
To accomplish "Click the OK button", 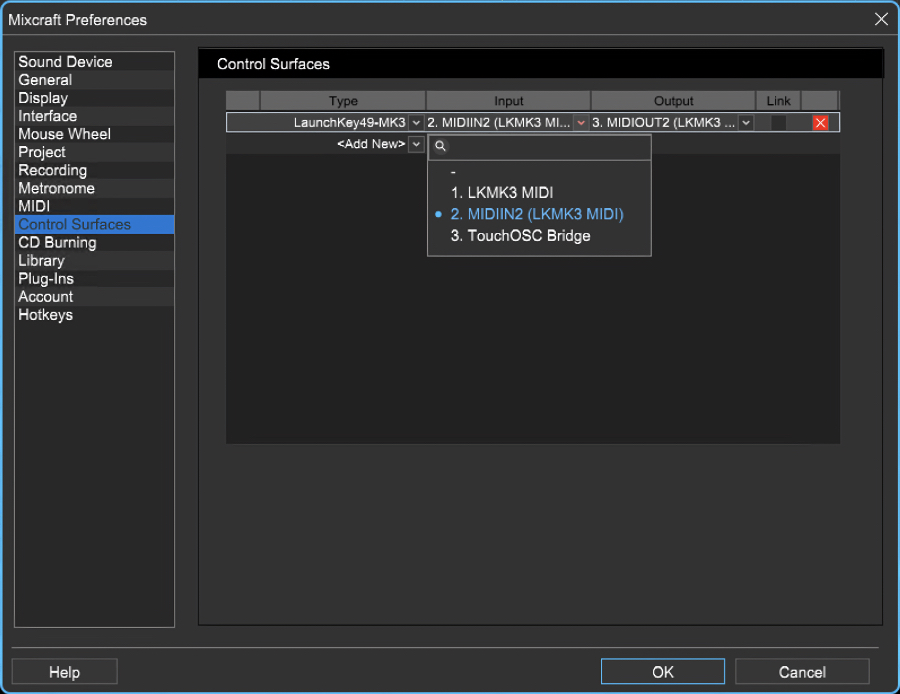I will point(662,672).
